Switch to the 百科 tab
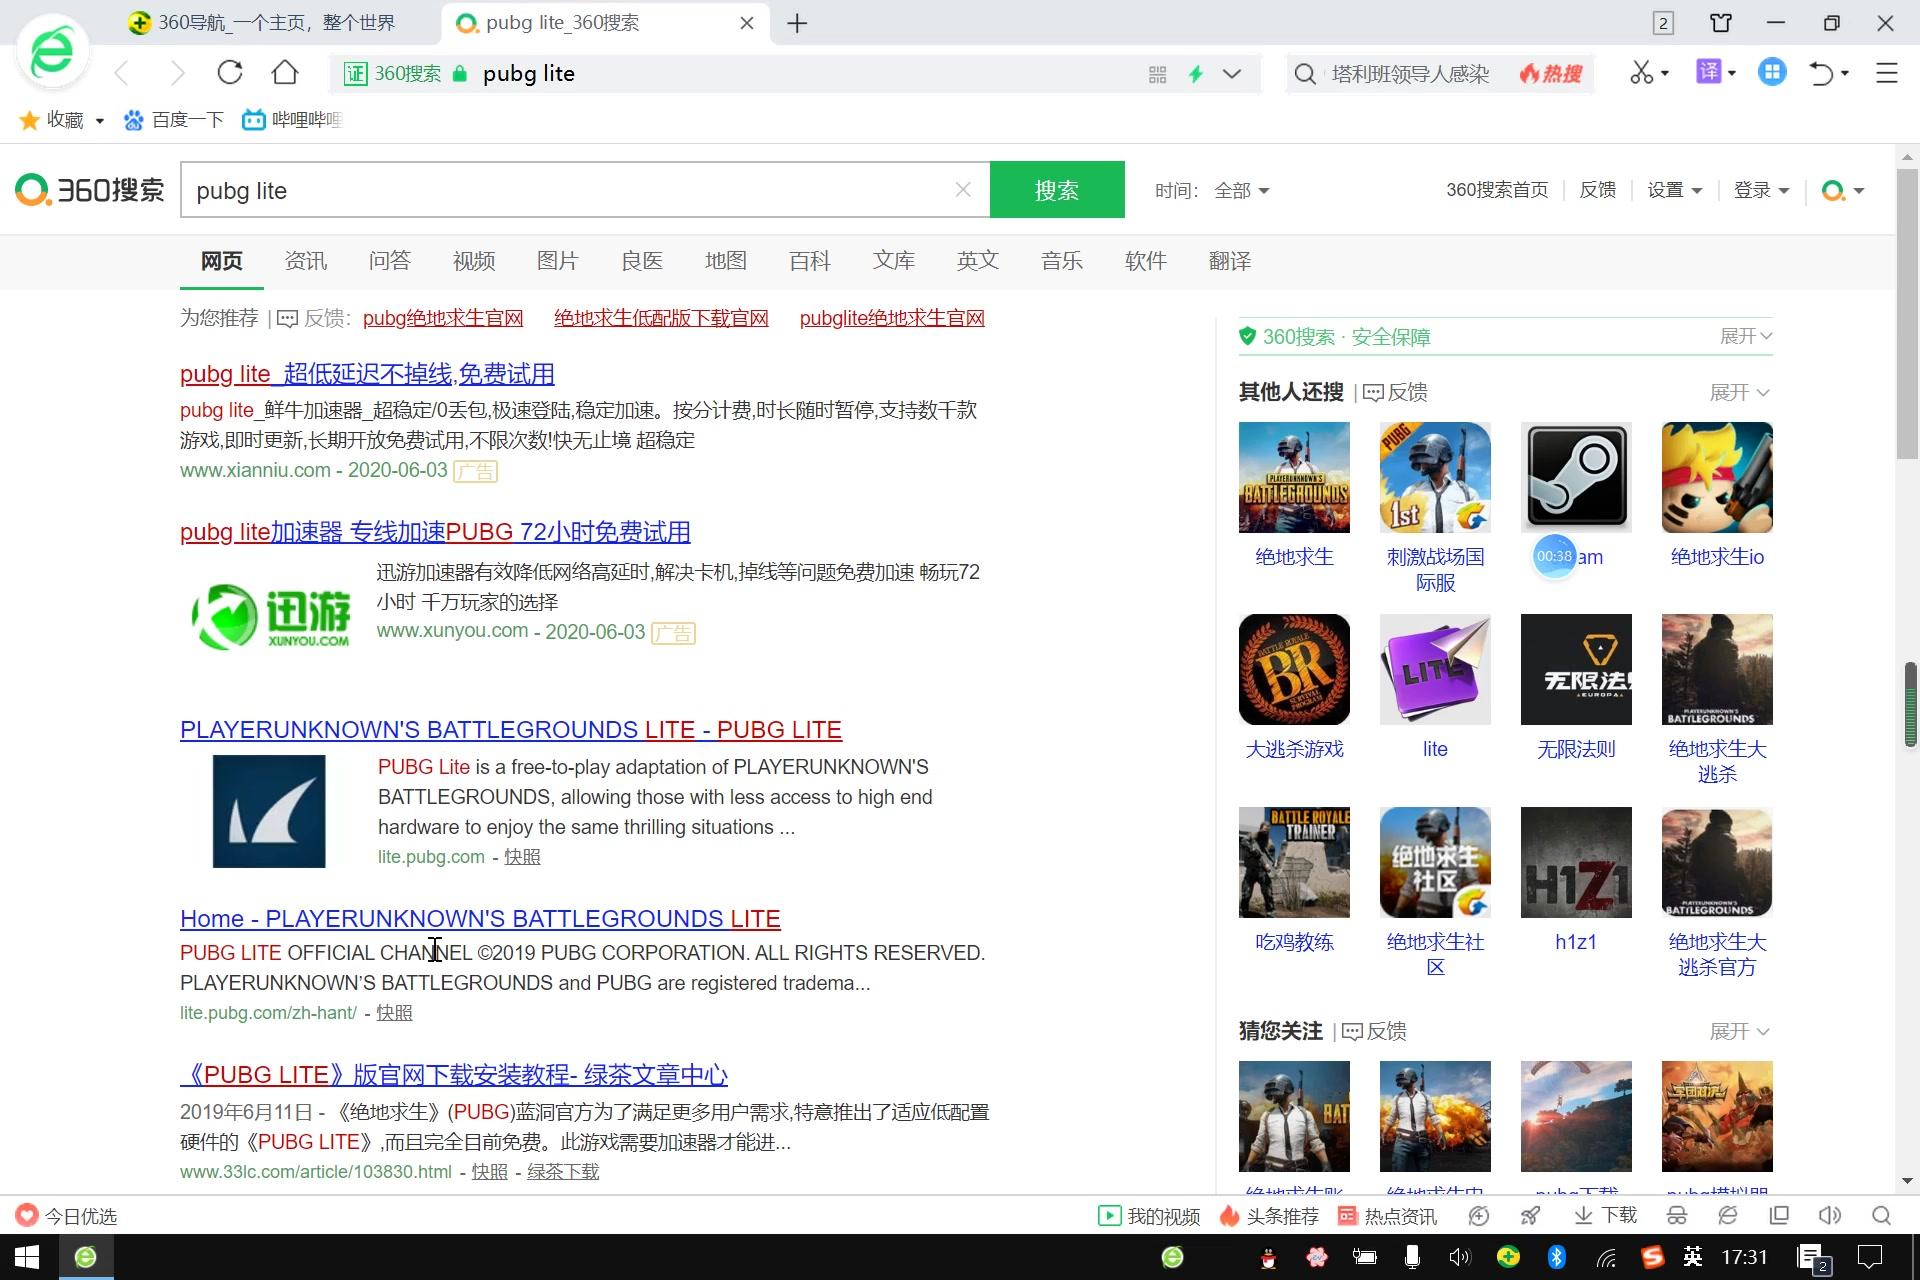The height and width of the screenshot is (1280, 1920). 809,261
